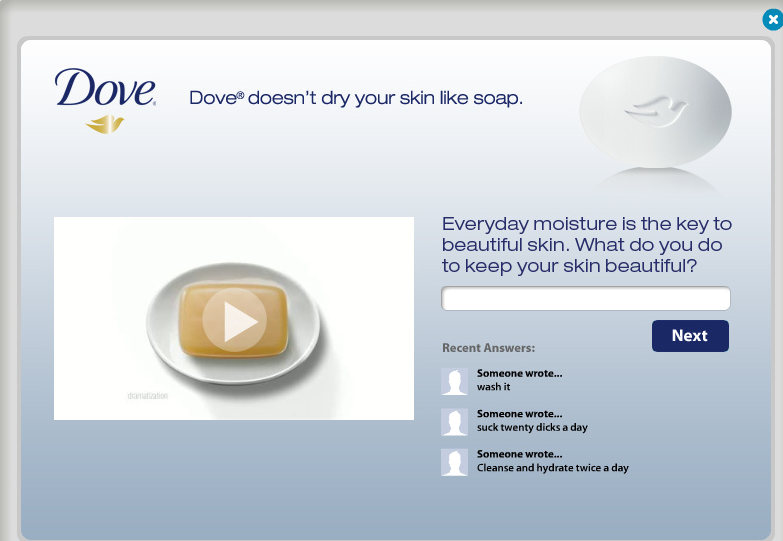Click the "dramatization" caption in the video
This screenshot has width=783, height=541.
point(148,396)
